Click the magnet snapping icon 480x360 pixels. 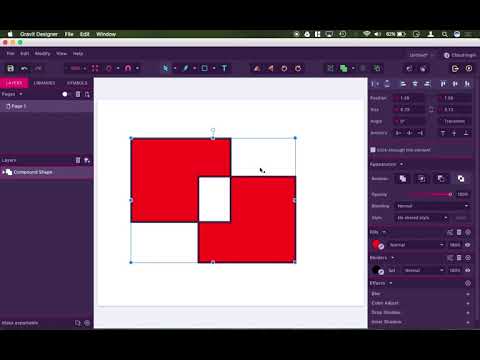coord(128,68)
